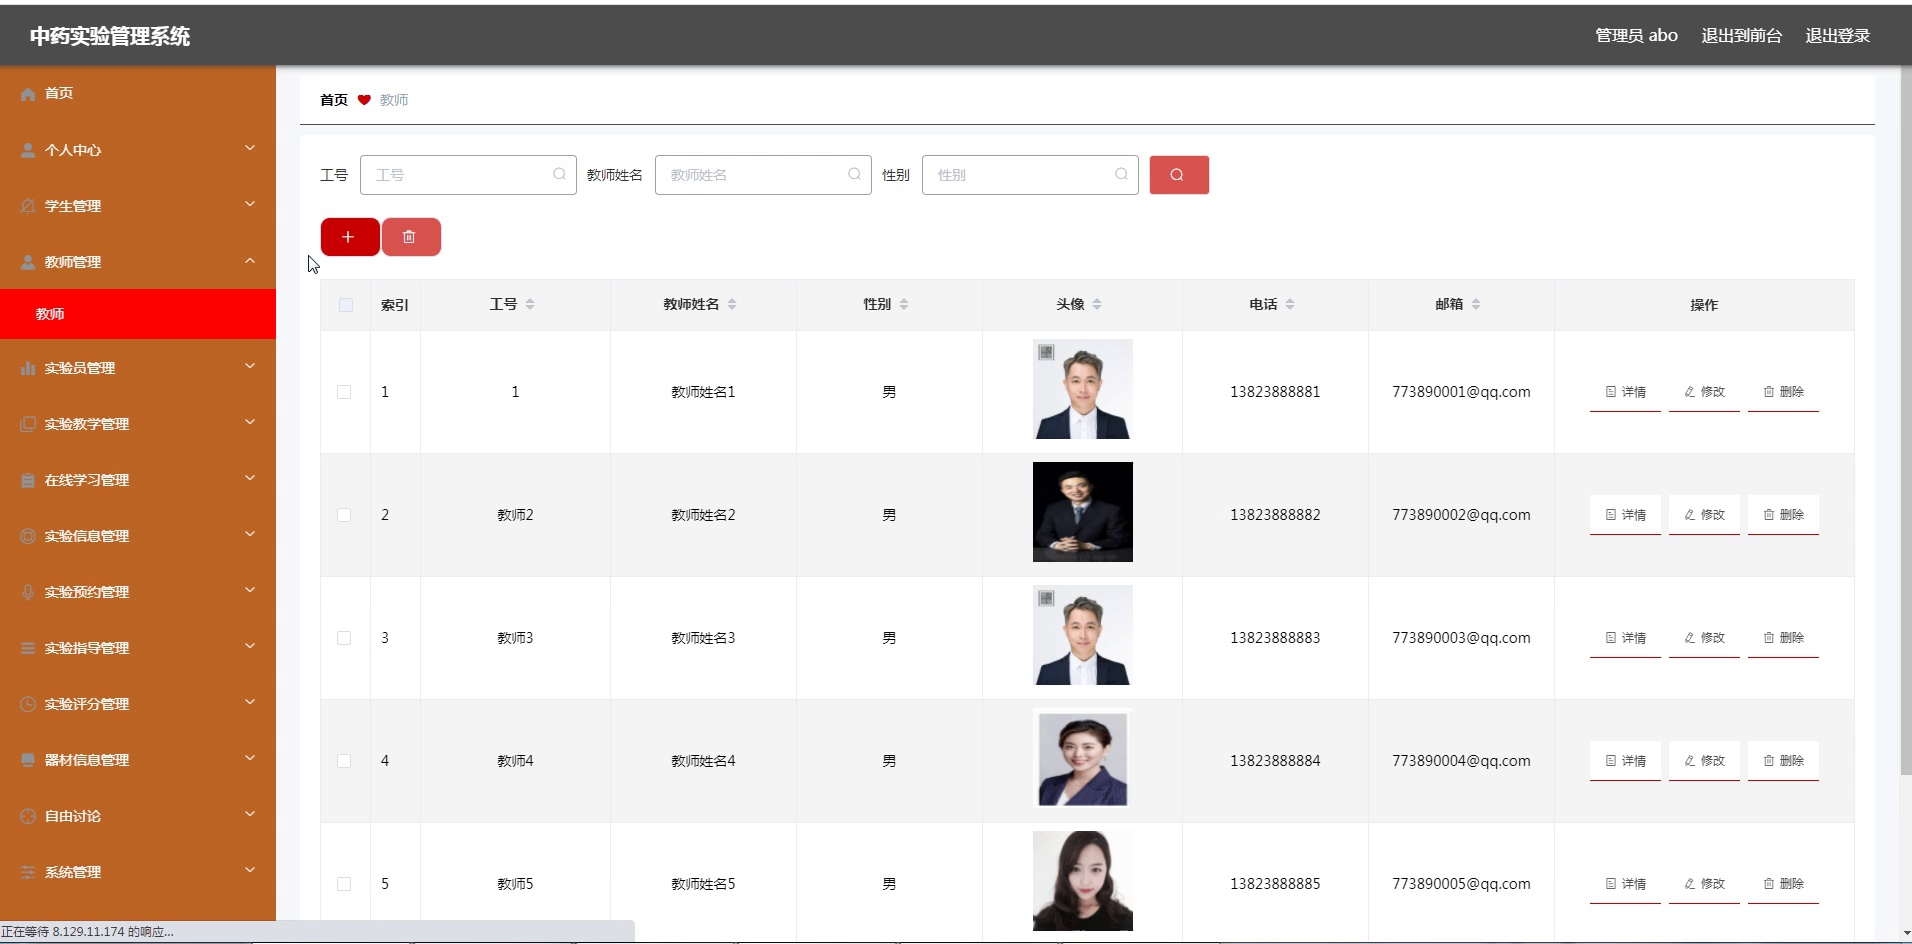Click 退出登录 in top bar
Viewport: 1912px width, 944px height.
tap(1837, 36)
